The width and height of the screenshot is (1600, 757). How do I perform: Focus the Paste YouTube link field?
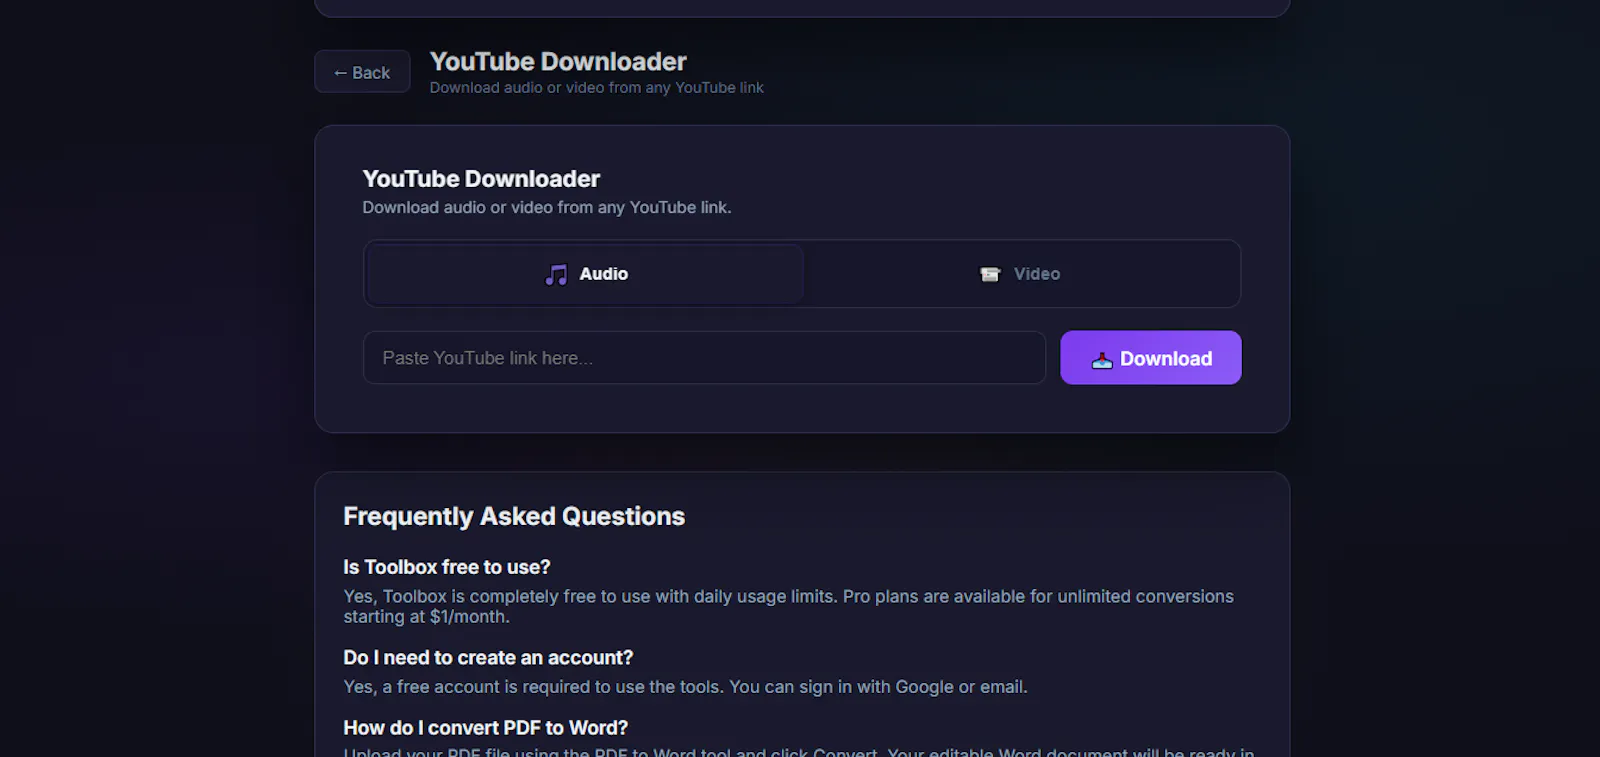point(704,358)
